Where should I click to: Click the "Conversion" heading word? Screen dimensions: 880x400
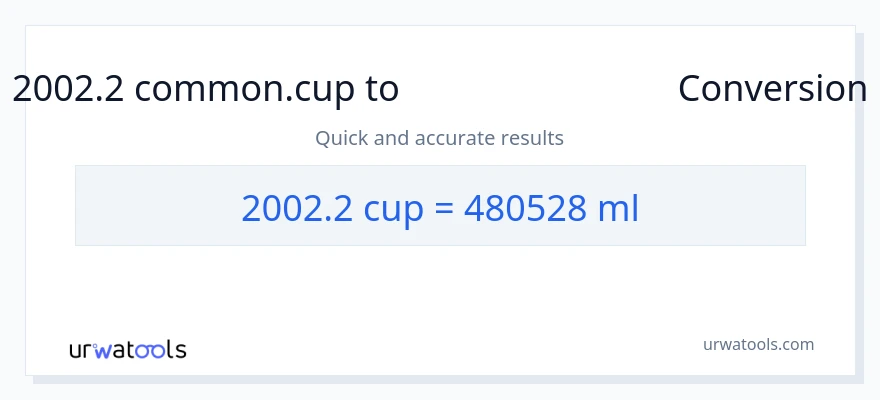pyautogui.click(x=772, y=89)
